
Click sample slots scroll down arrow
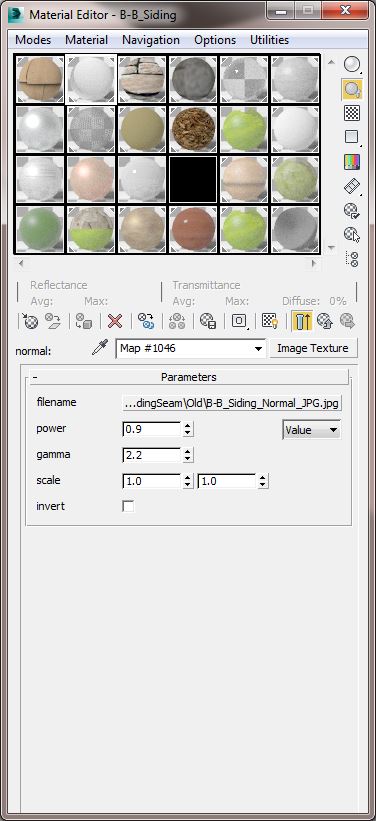tap(330, 247)
